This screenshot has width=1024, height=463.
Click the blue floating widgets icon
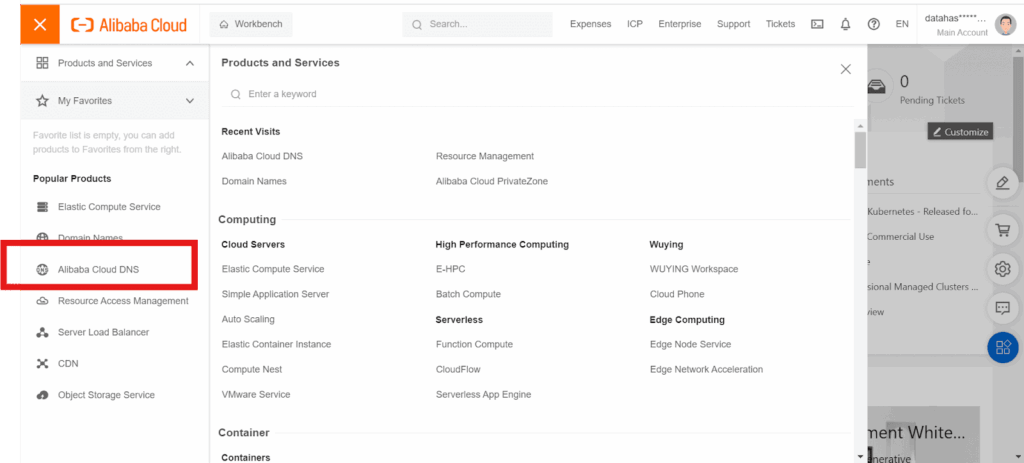(x=1002, y=347)
